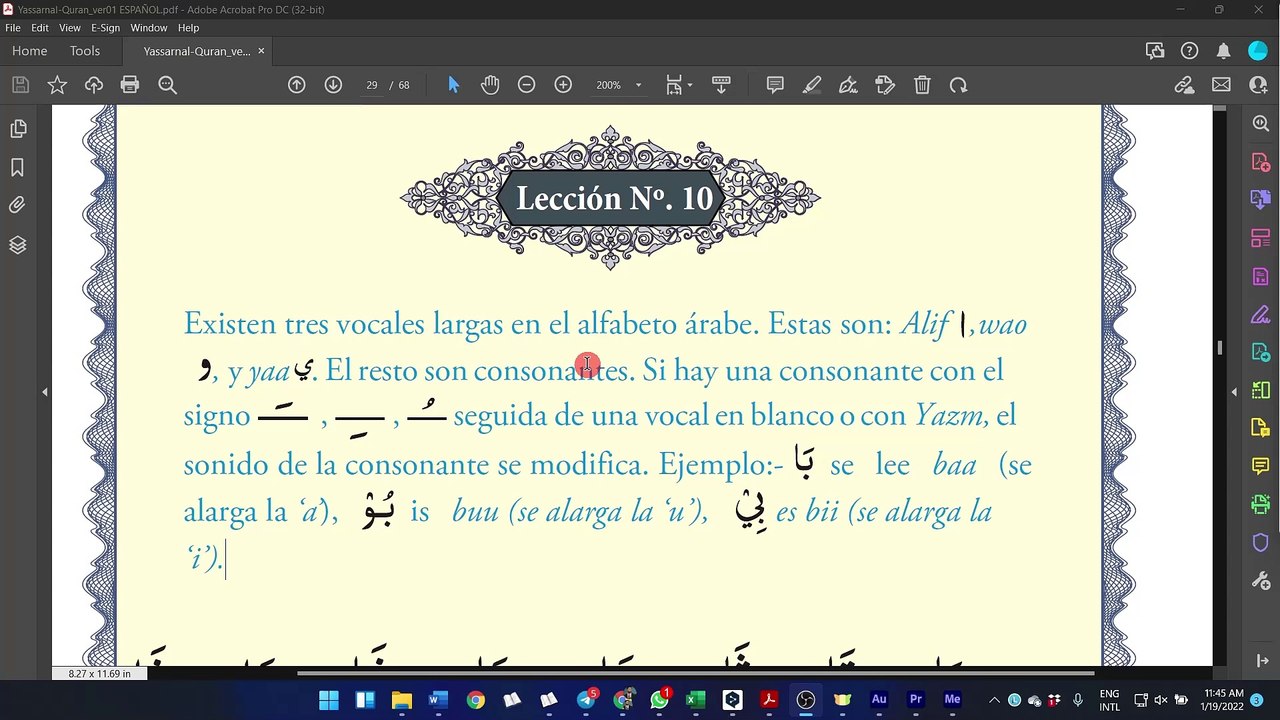Open the Page Thumbnails panel

pos(17,129)
